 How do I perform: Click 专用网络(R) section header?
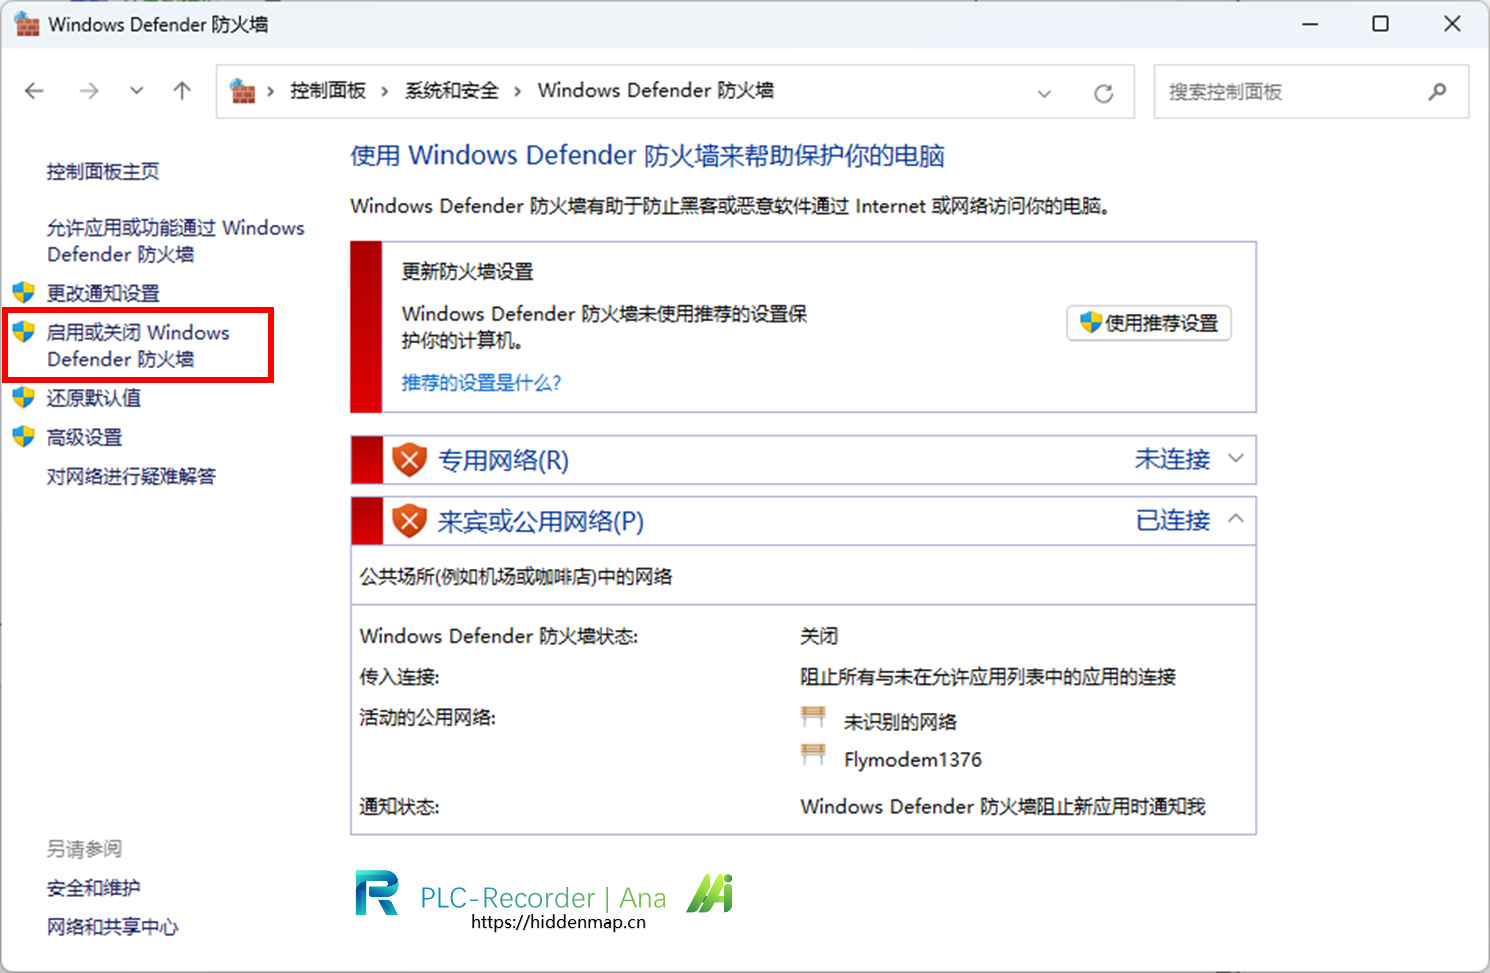803,460
